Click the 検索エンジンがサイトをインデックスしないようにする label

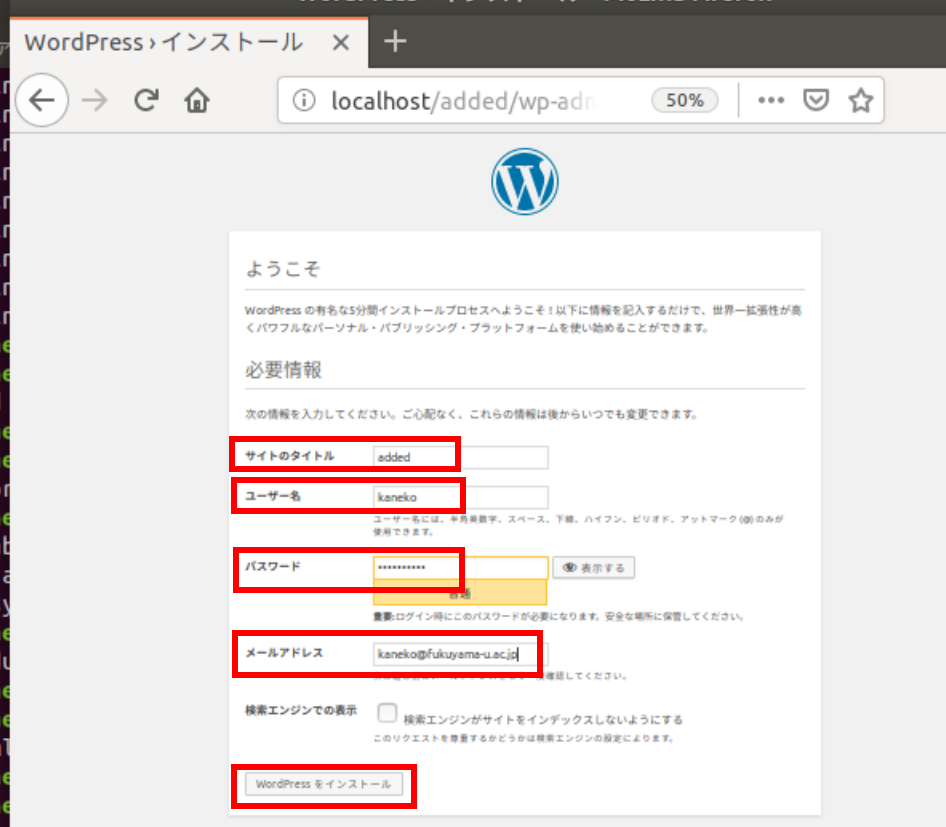point(543,720)
